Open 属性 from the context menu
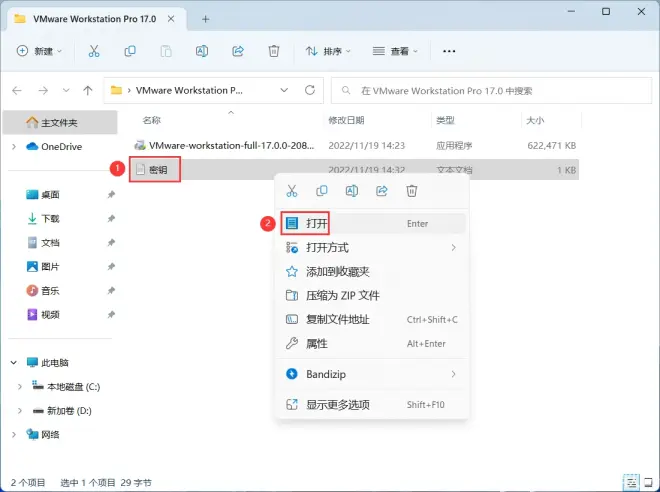This screenshot has height=492, width=660. [373, 343]
